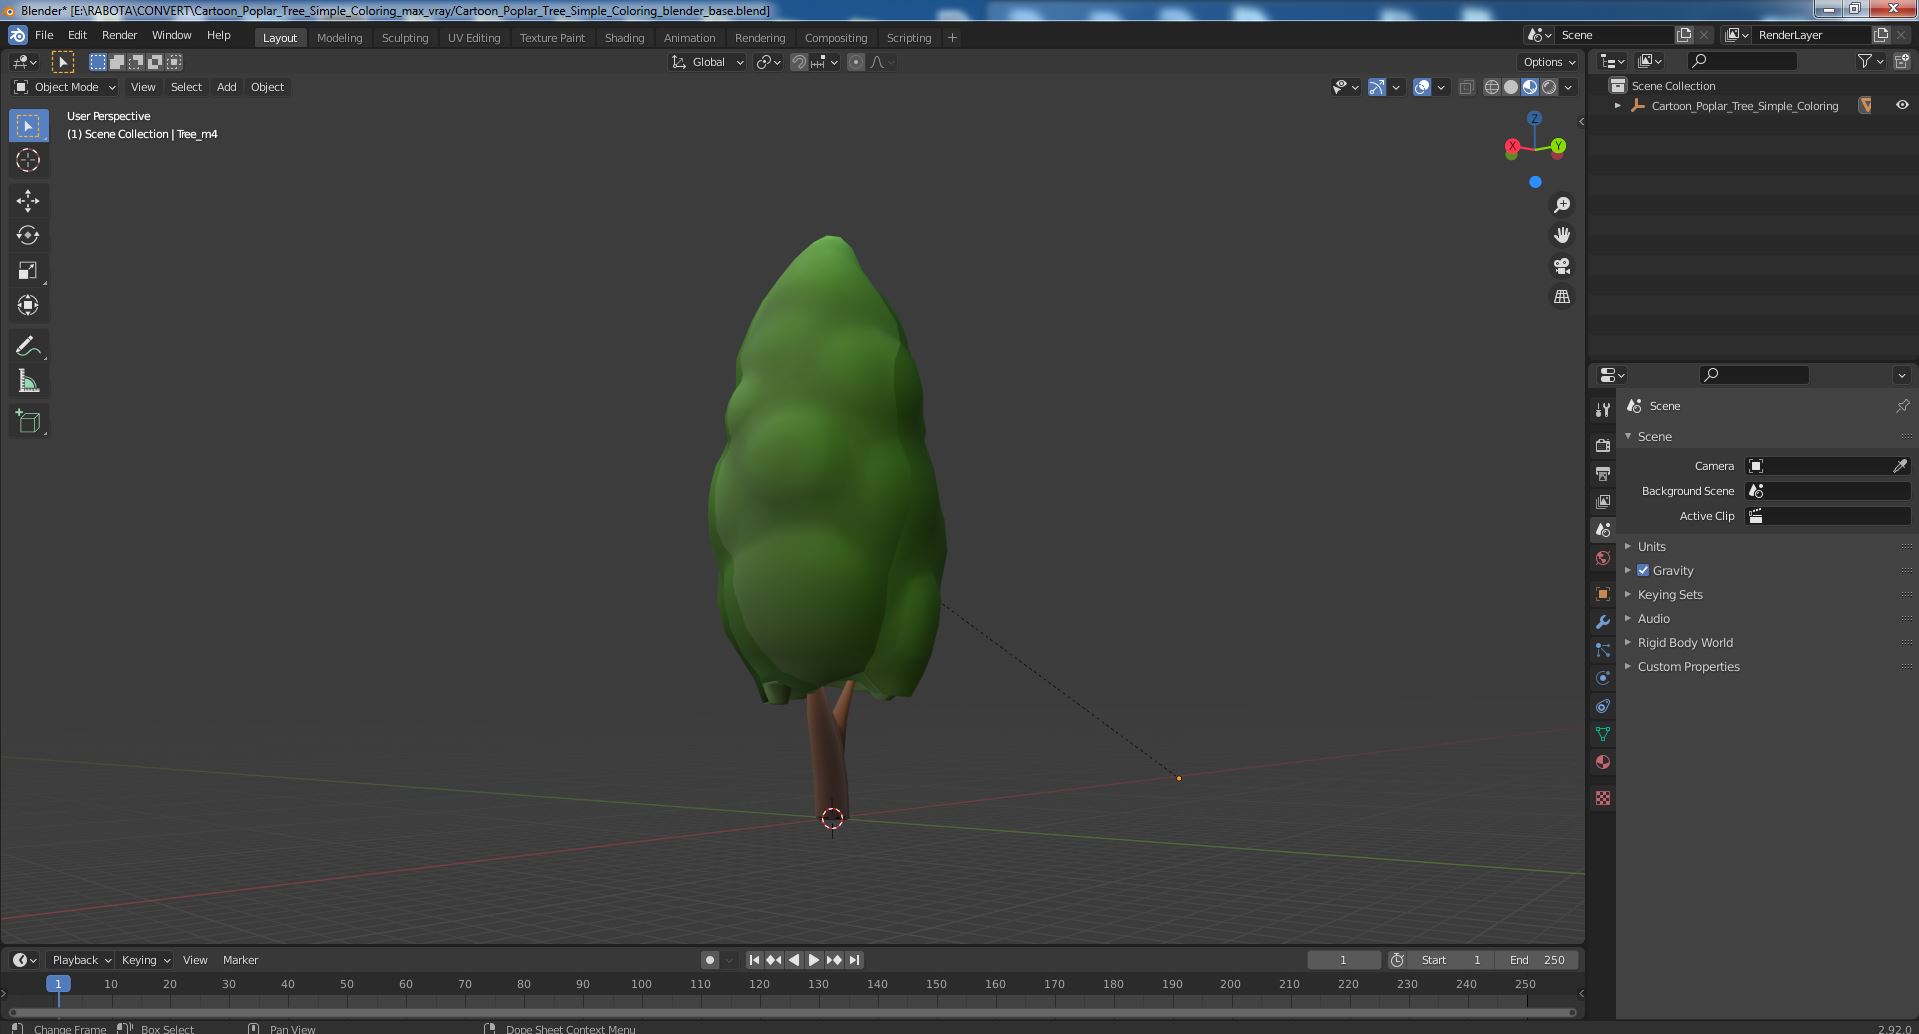Jump to the end frame
This screenshot has height=1034, width=1919.
(854, 960)
